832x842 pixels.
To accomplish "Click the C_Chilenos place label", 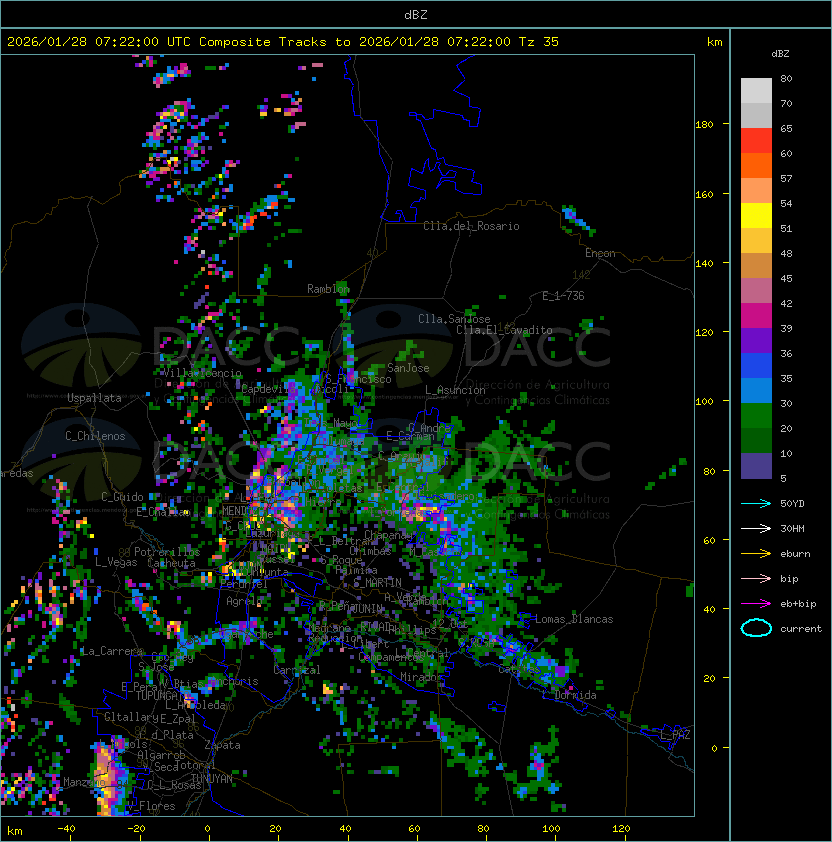I will pyautogui.click(x=95, y=436).
